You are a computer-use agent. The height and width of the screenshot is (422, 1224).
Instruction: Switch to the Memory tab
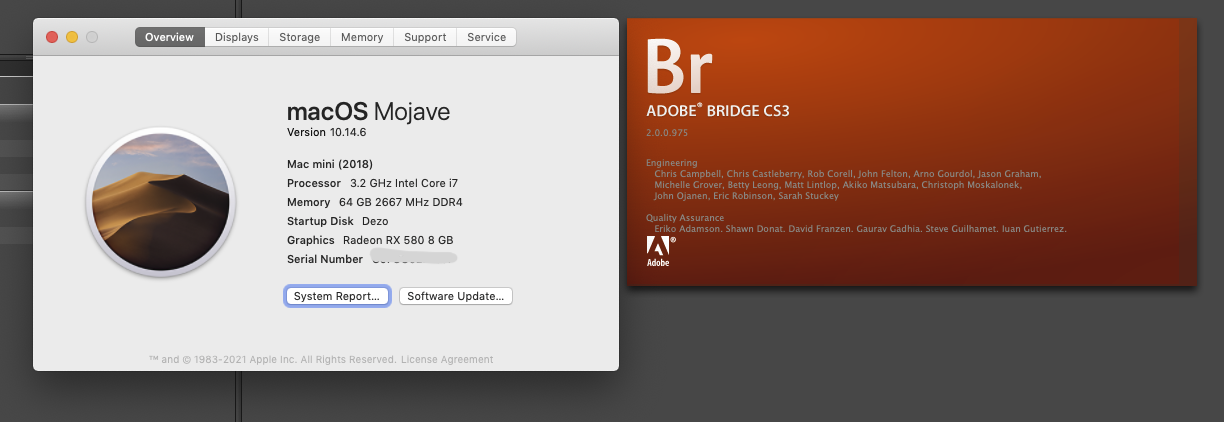[x=362, y=37]
